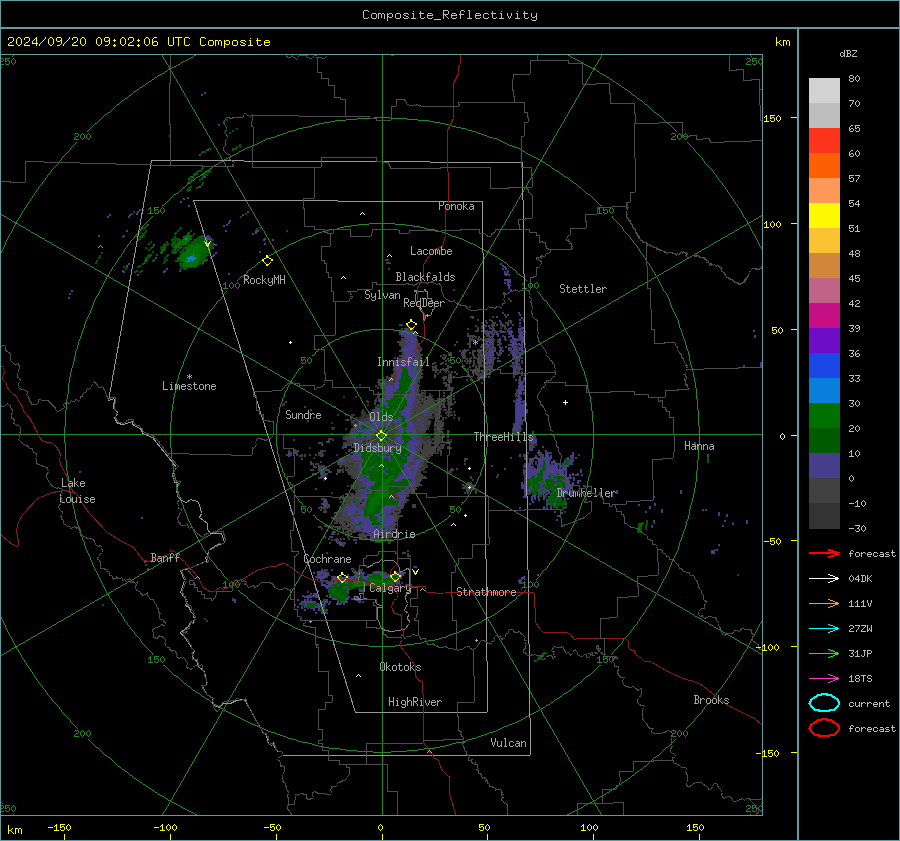Click the red forecast arrow legend icon
The image size is (900, 841).
(x=824, y=553)
